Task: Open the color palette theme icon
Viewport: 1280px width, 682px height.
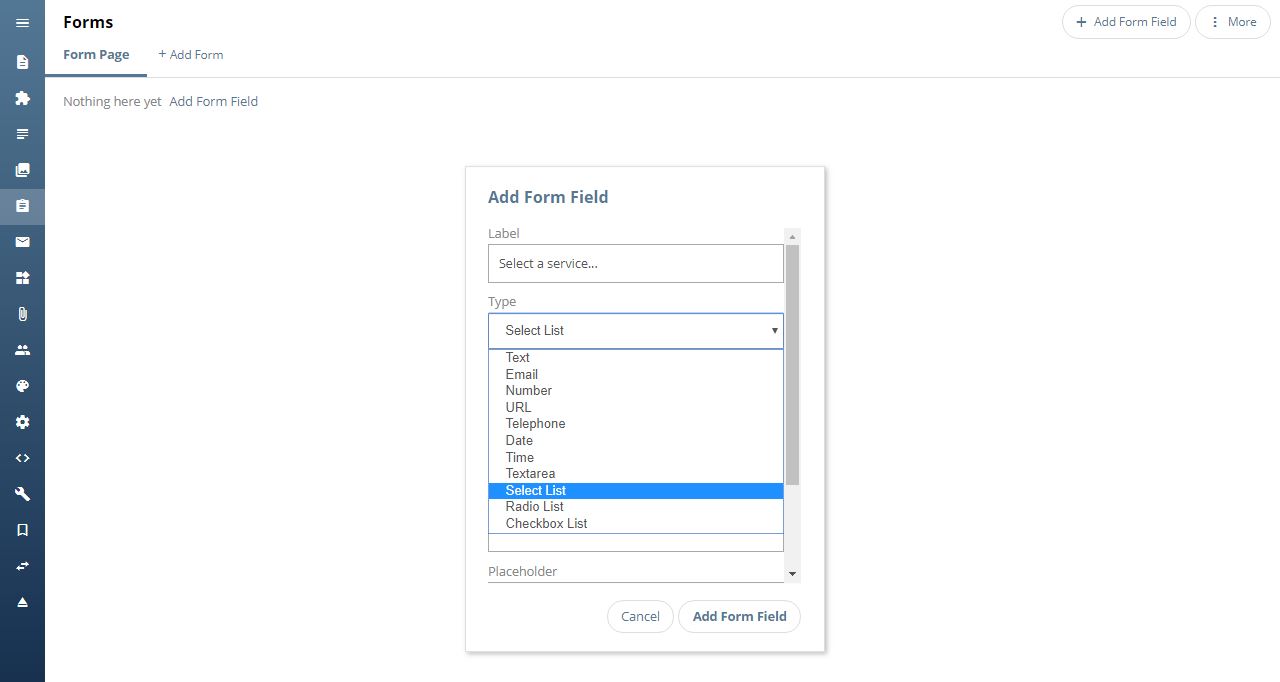Action: point(22,386)
